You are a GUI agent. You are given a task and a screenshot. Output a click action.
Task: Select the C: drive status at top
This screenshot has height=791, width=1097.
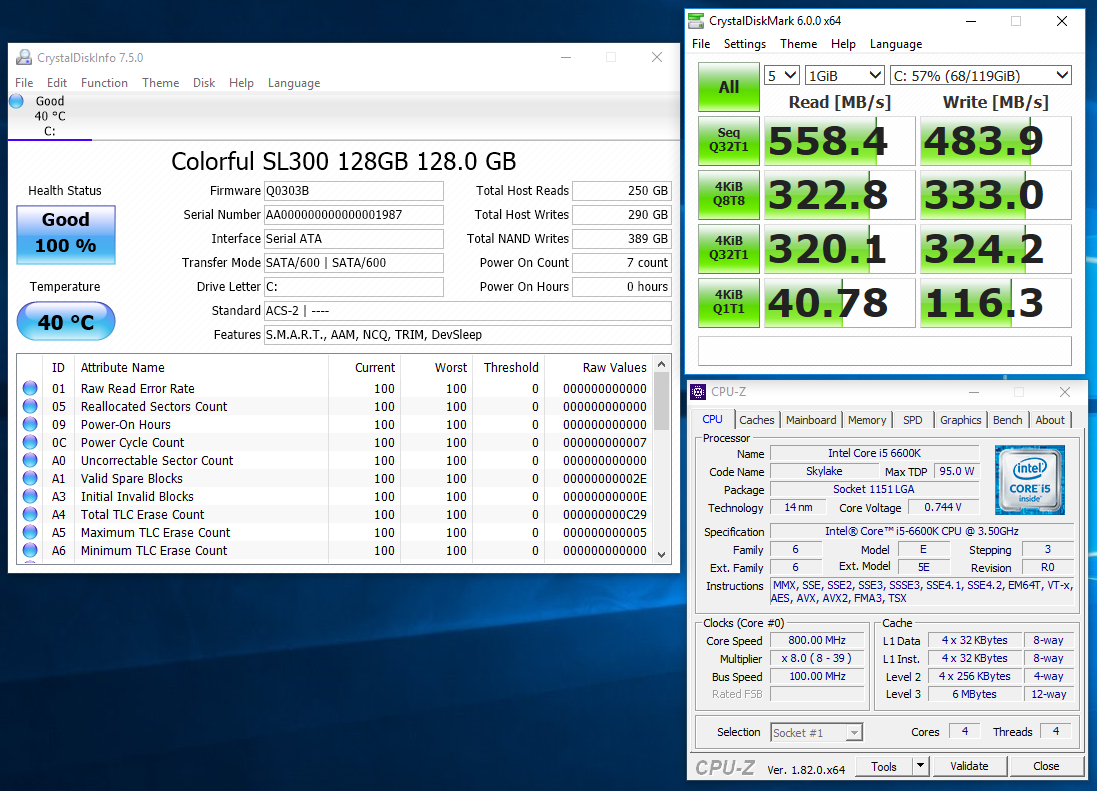coord(49,116)
